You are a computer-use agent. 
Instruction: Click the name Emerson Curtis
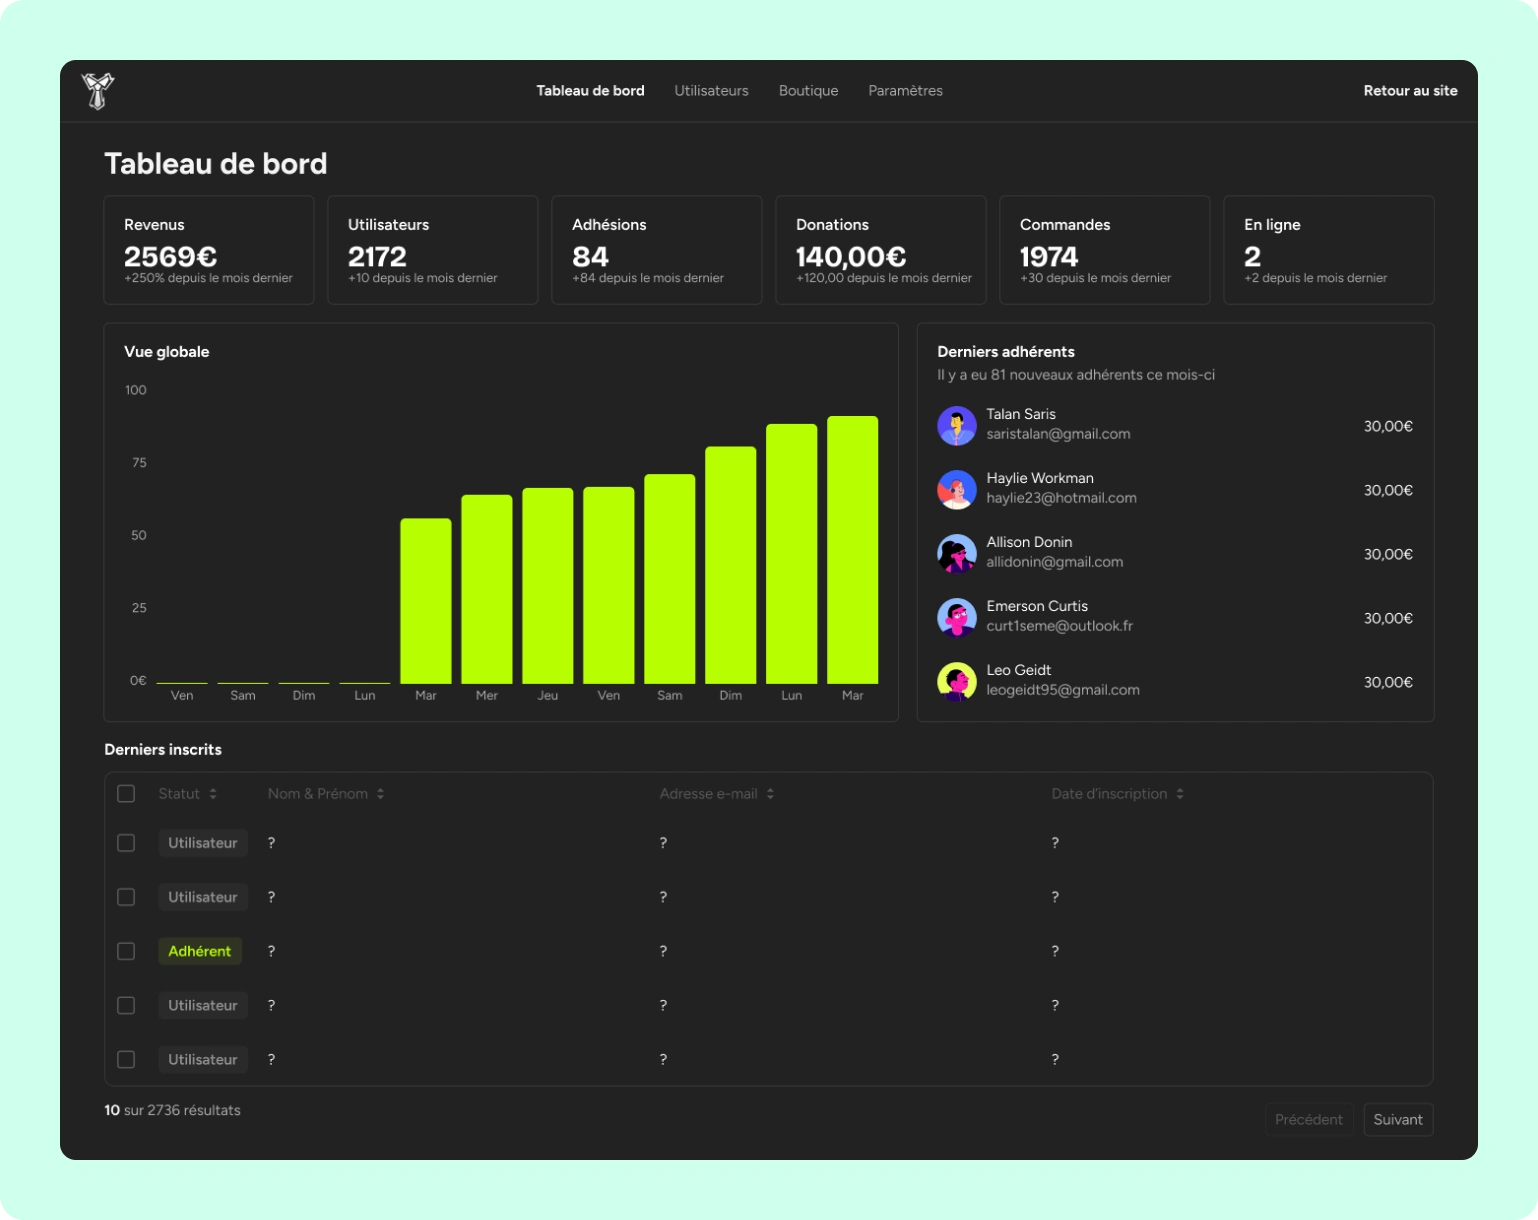pos(1037,606)
